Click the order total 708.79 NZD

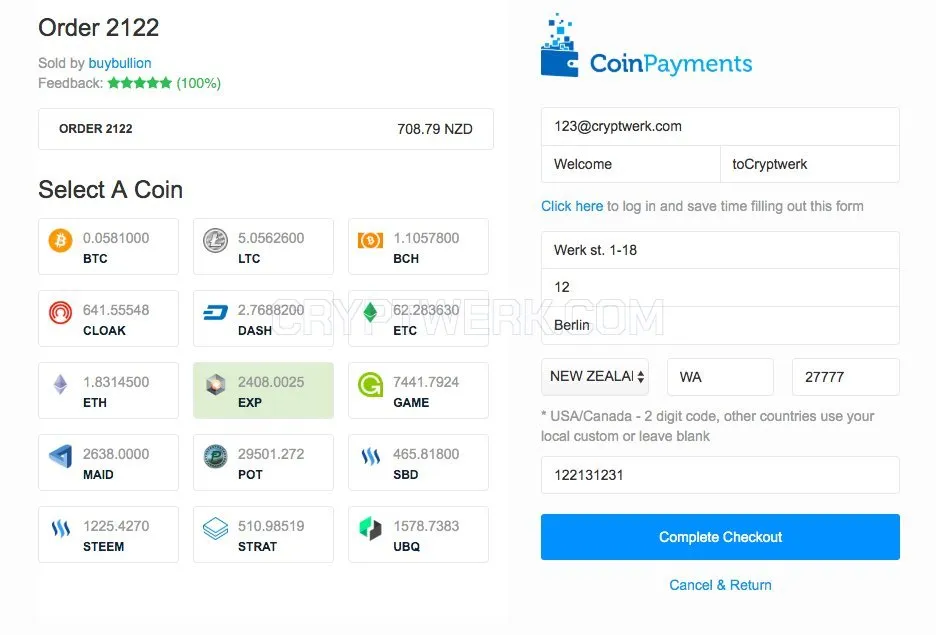point(435,130)
